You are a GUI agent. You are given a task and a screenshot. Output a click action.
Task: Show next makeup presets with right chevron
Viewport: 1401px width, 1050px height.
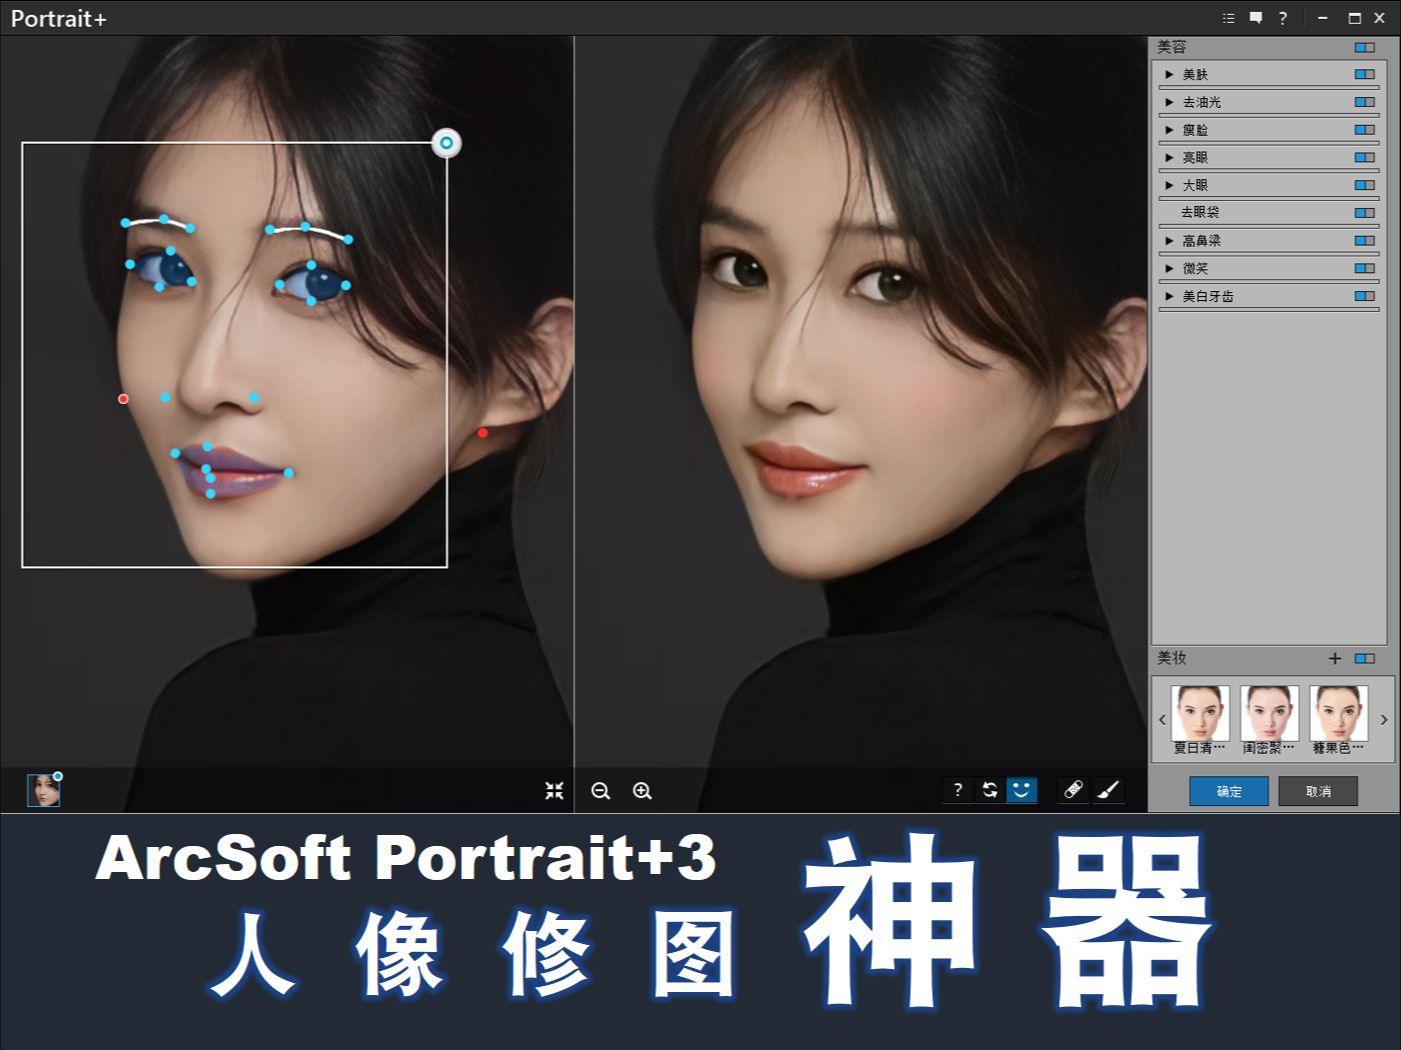point(1384,719)
